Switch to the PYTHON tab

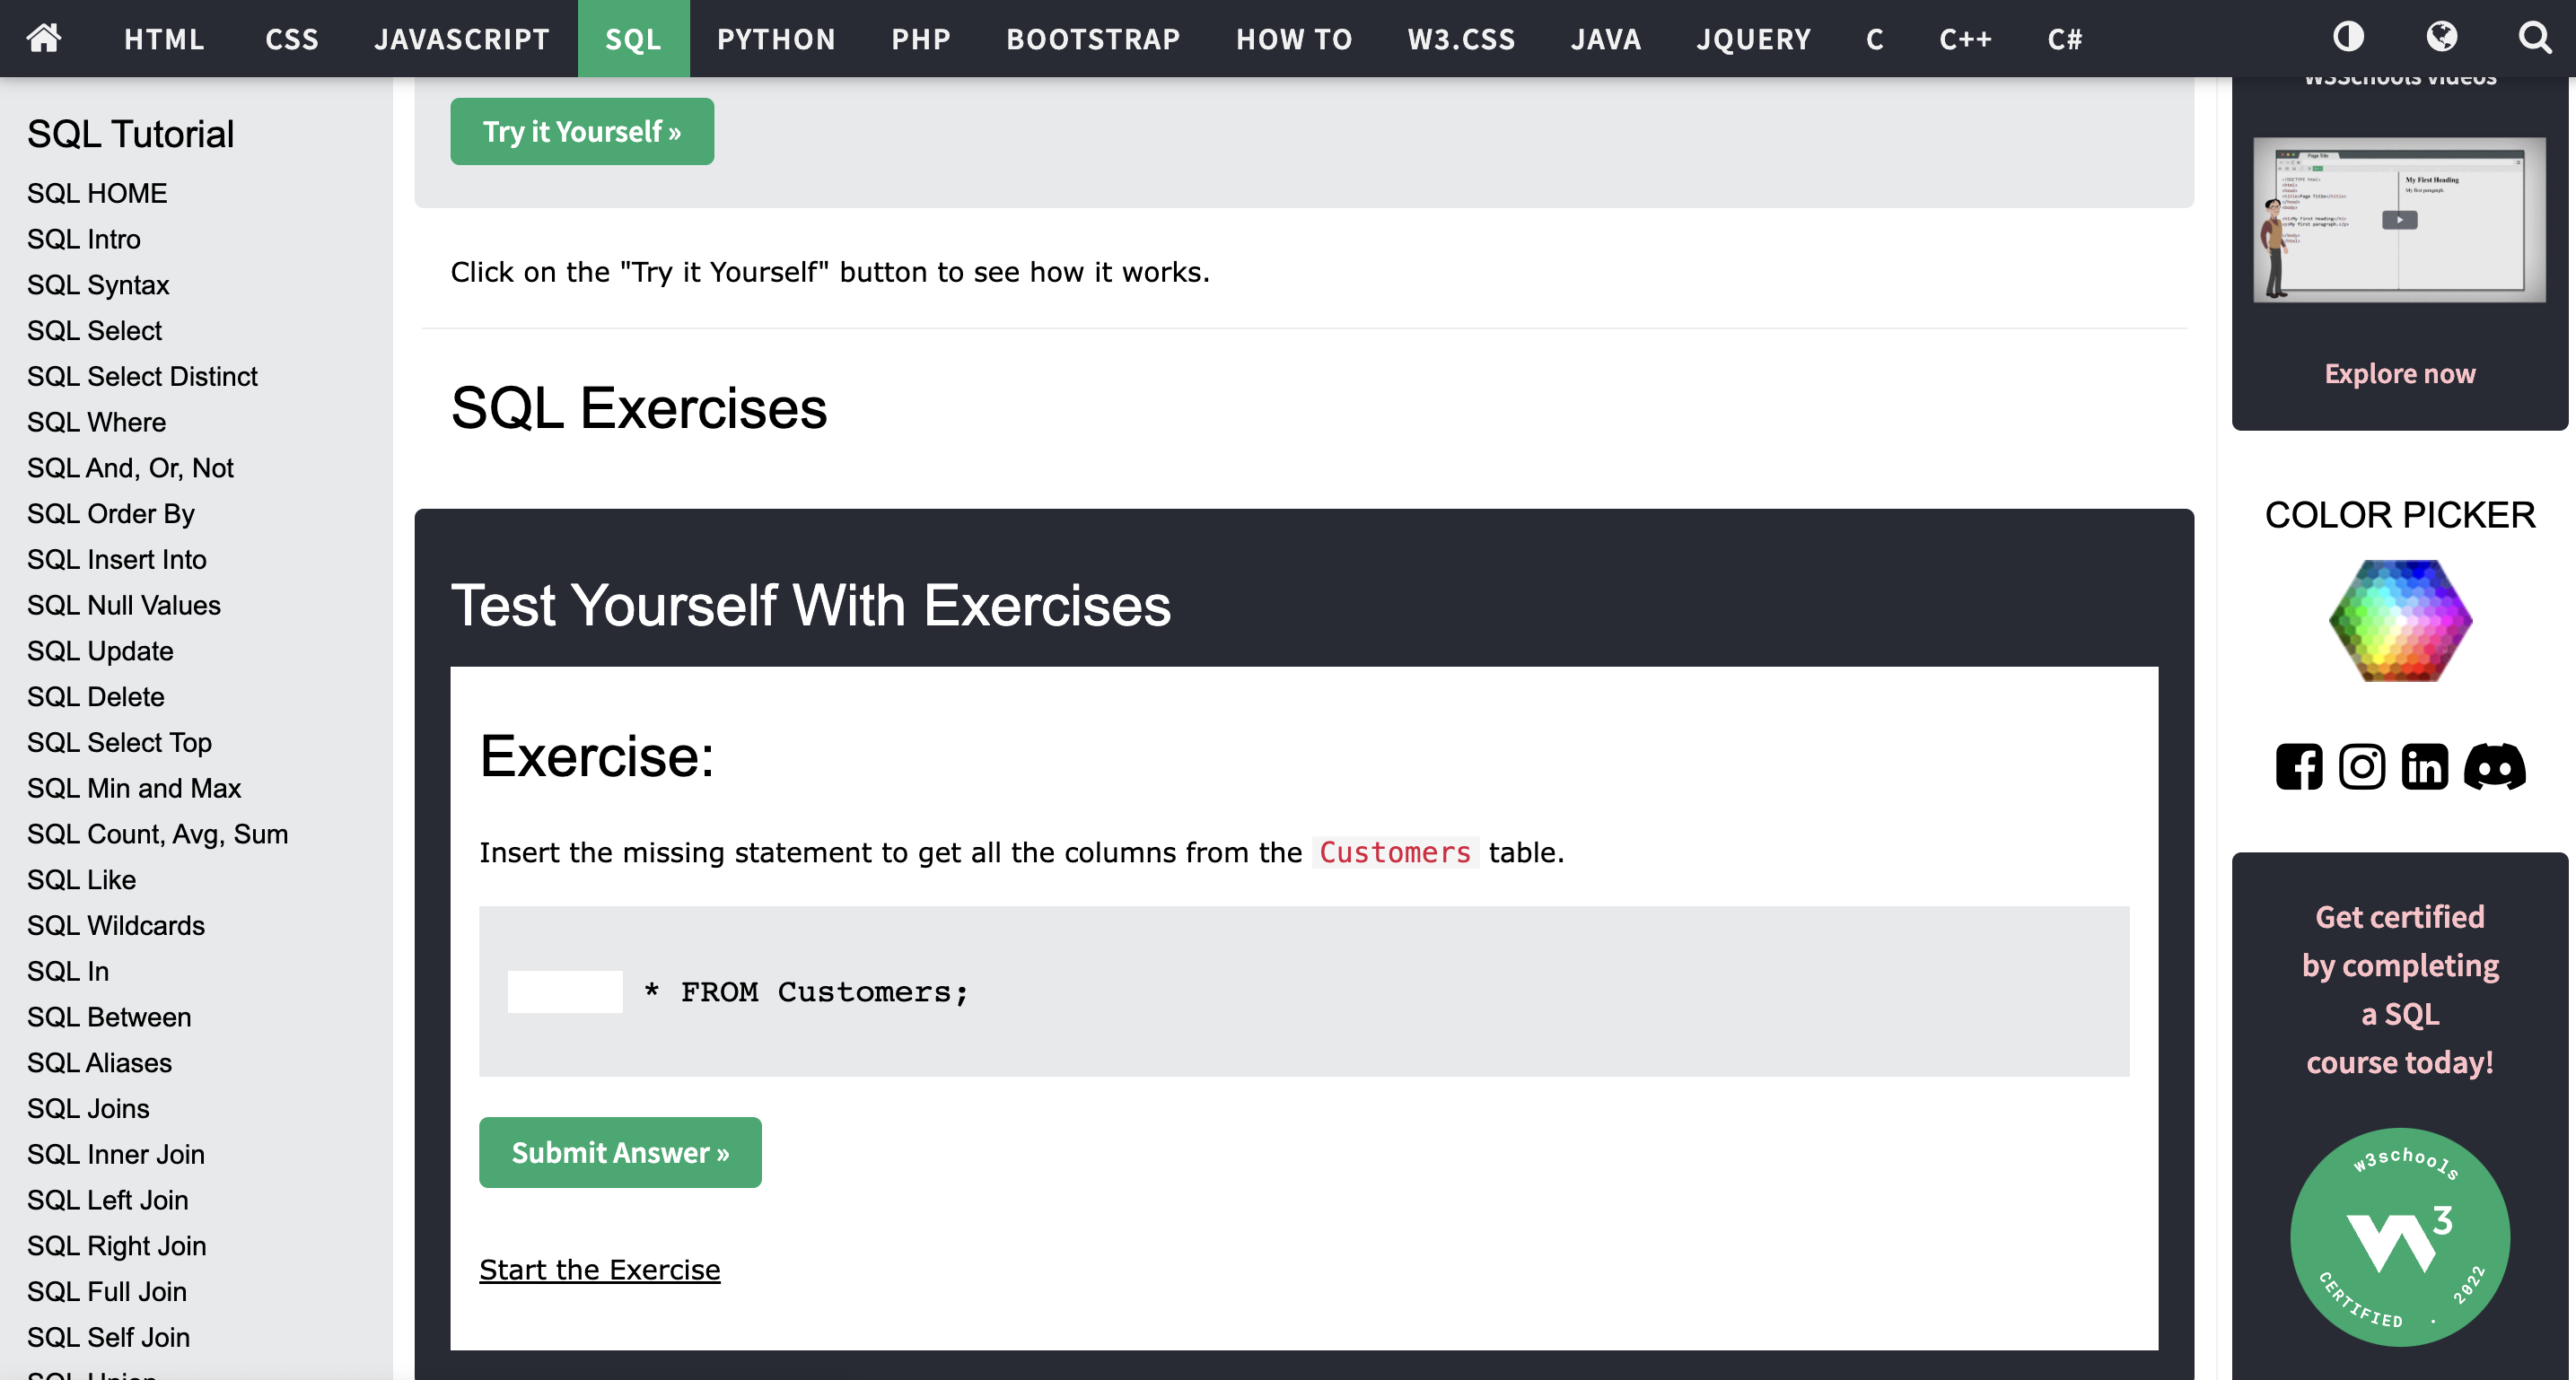[776, 39]
